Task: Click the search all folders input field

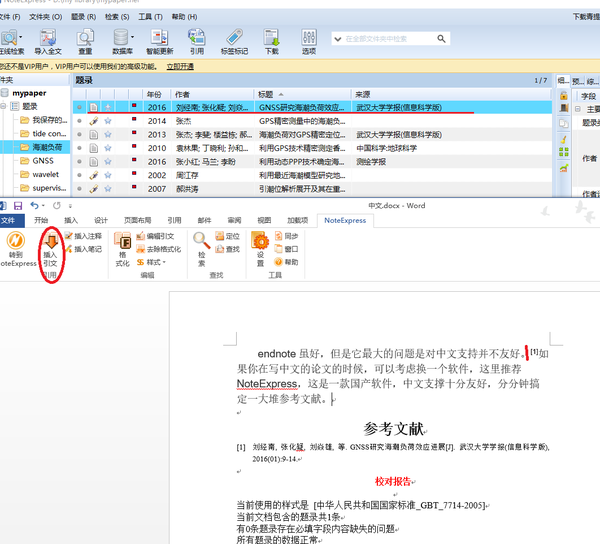Action: [388, 39]
